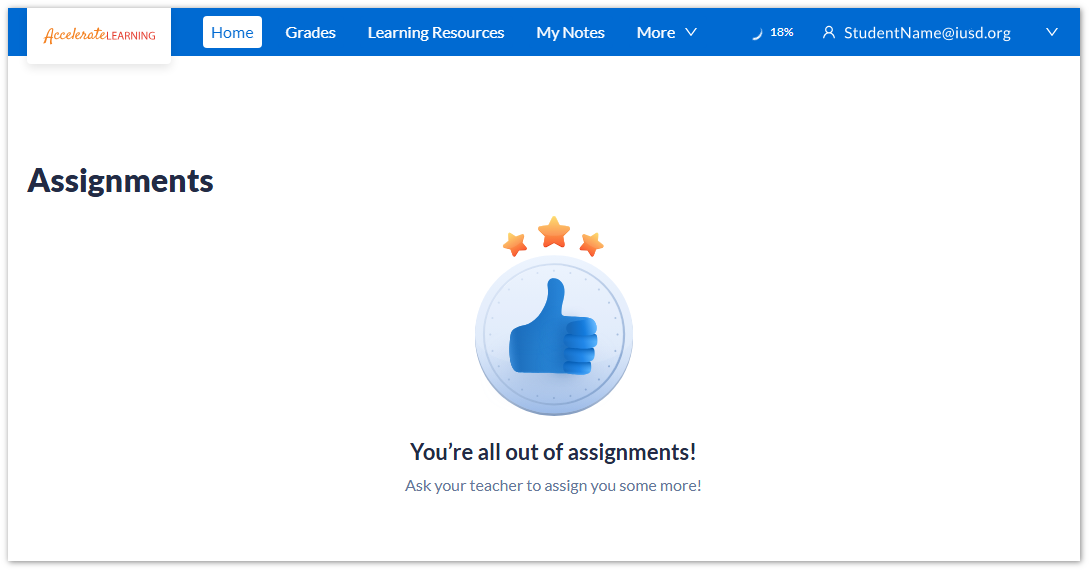Open Learning Resources in the navigation bar
Image resolution: width=1089 pixels, height=570 pixels.
tap(435, 33)
